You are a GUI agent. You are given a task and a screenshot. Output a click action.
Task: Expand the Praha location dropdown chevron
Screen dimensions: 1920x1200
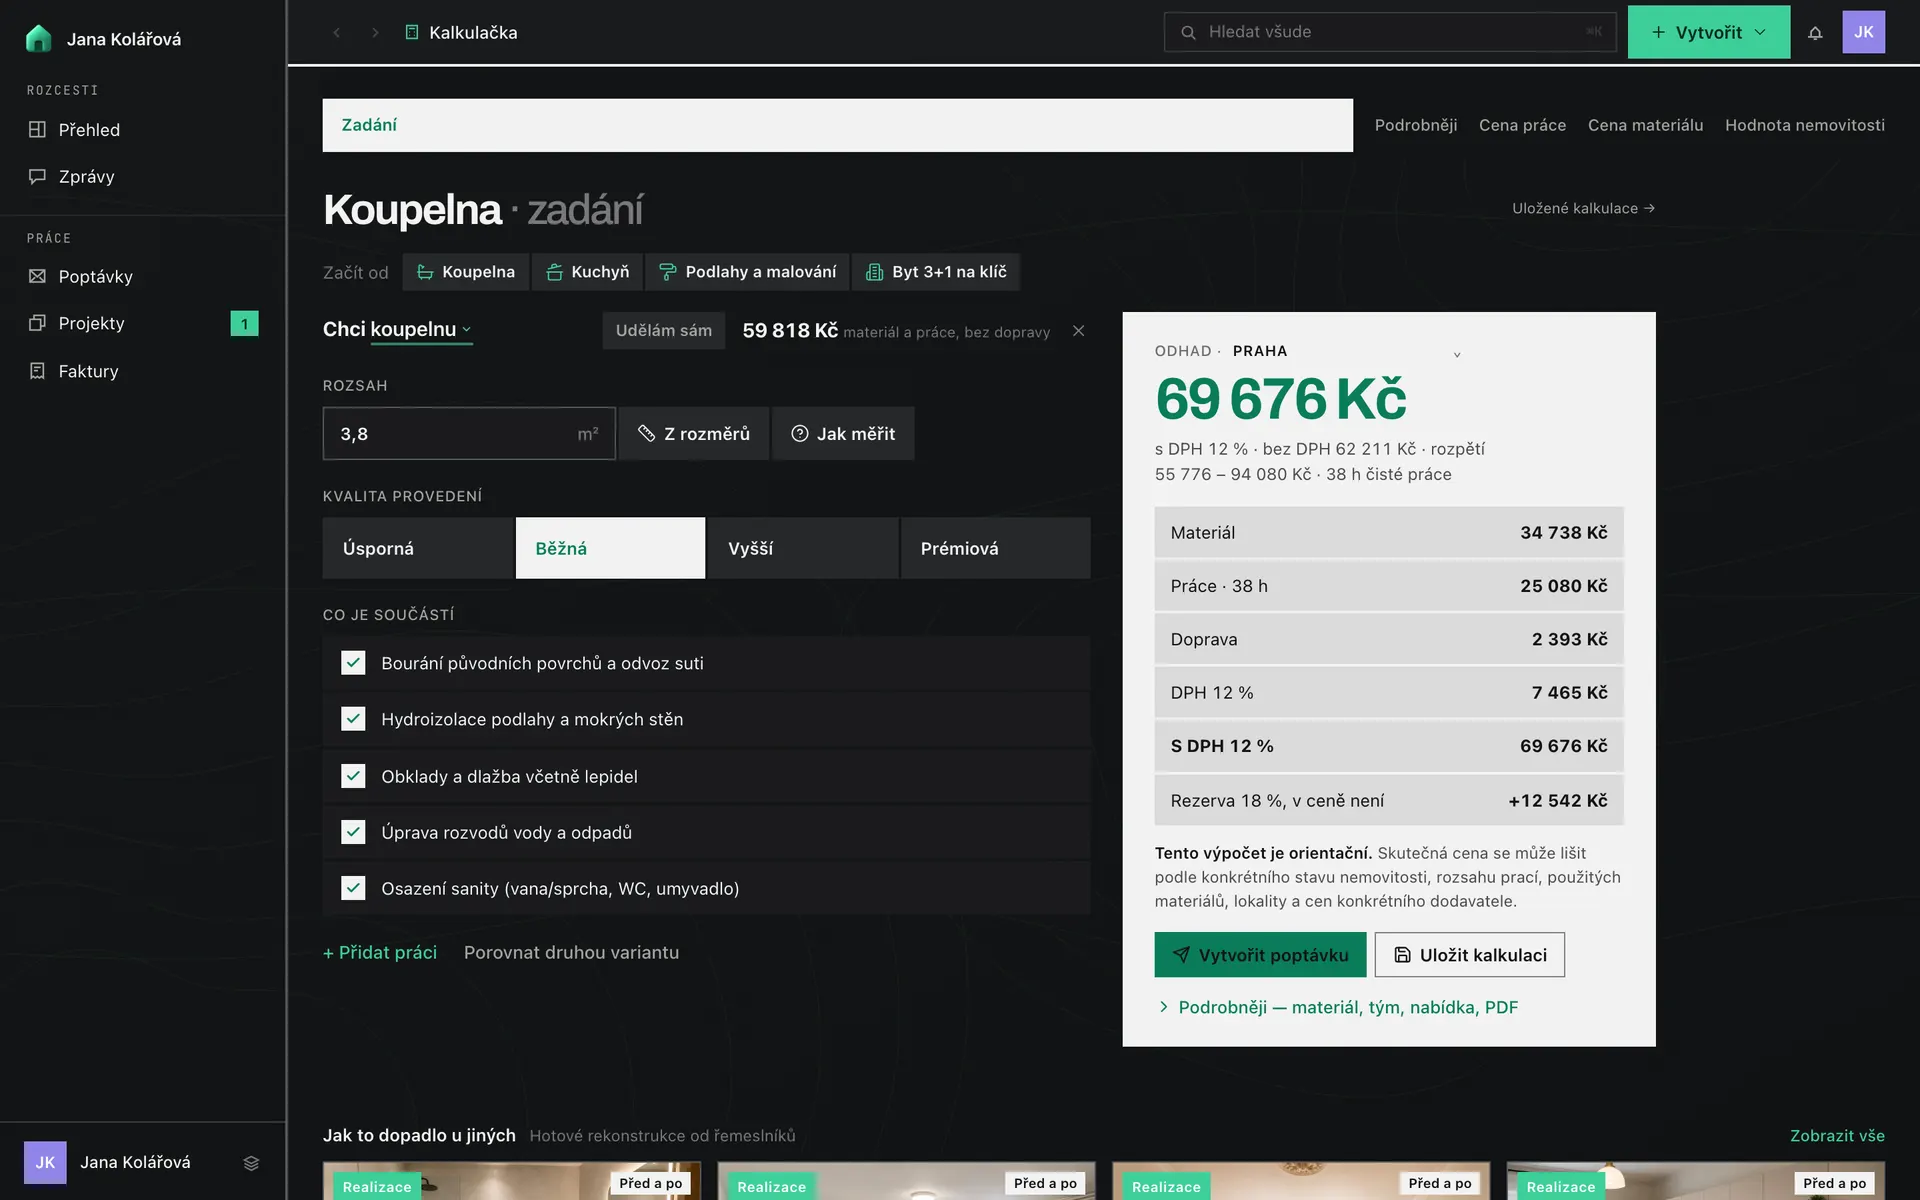tap(1457, 354)
